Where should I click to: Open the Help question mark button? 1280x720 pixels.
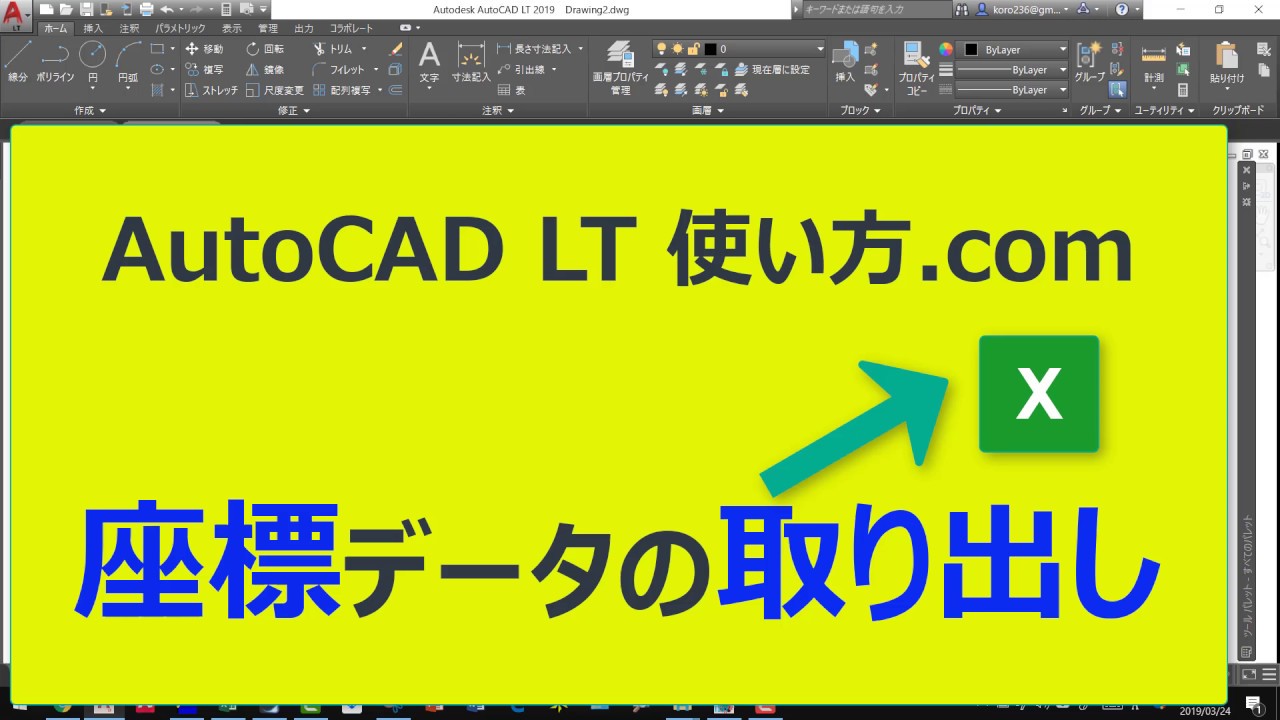tap(1121, 9)
